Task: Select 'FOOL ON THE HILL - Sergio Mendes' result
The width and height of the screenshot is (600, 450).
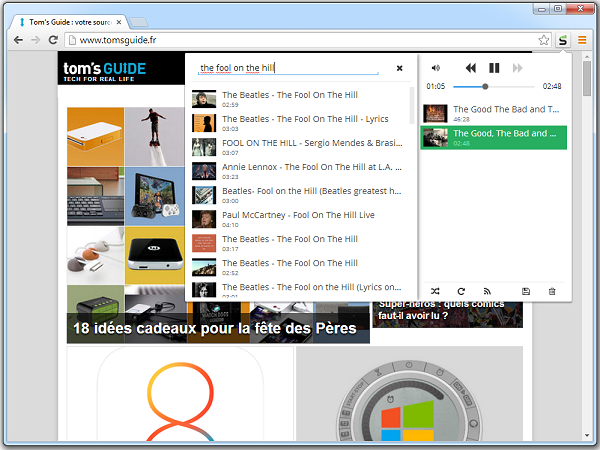Action: pyautogui.click(x=300, y=147)
